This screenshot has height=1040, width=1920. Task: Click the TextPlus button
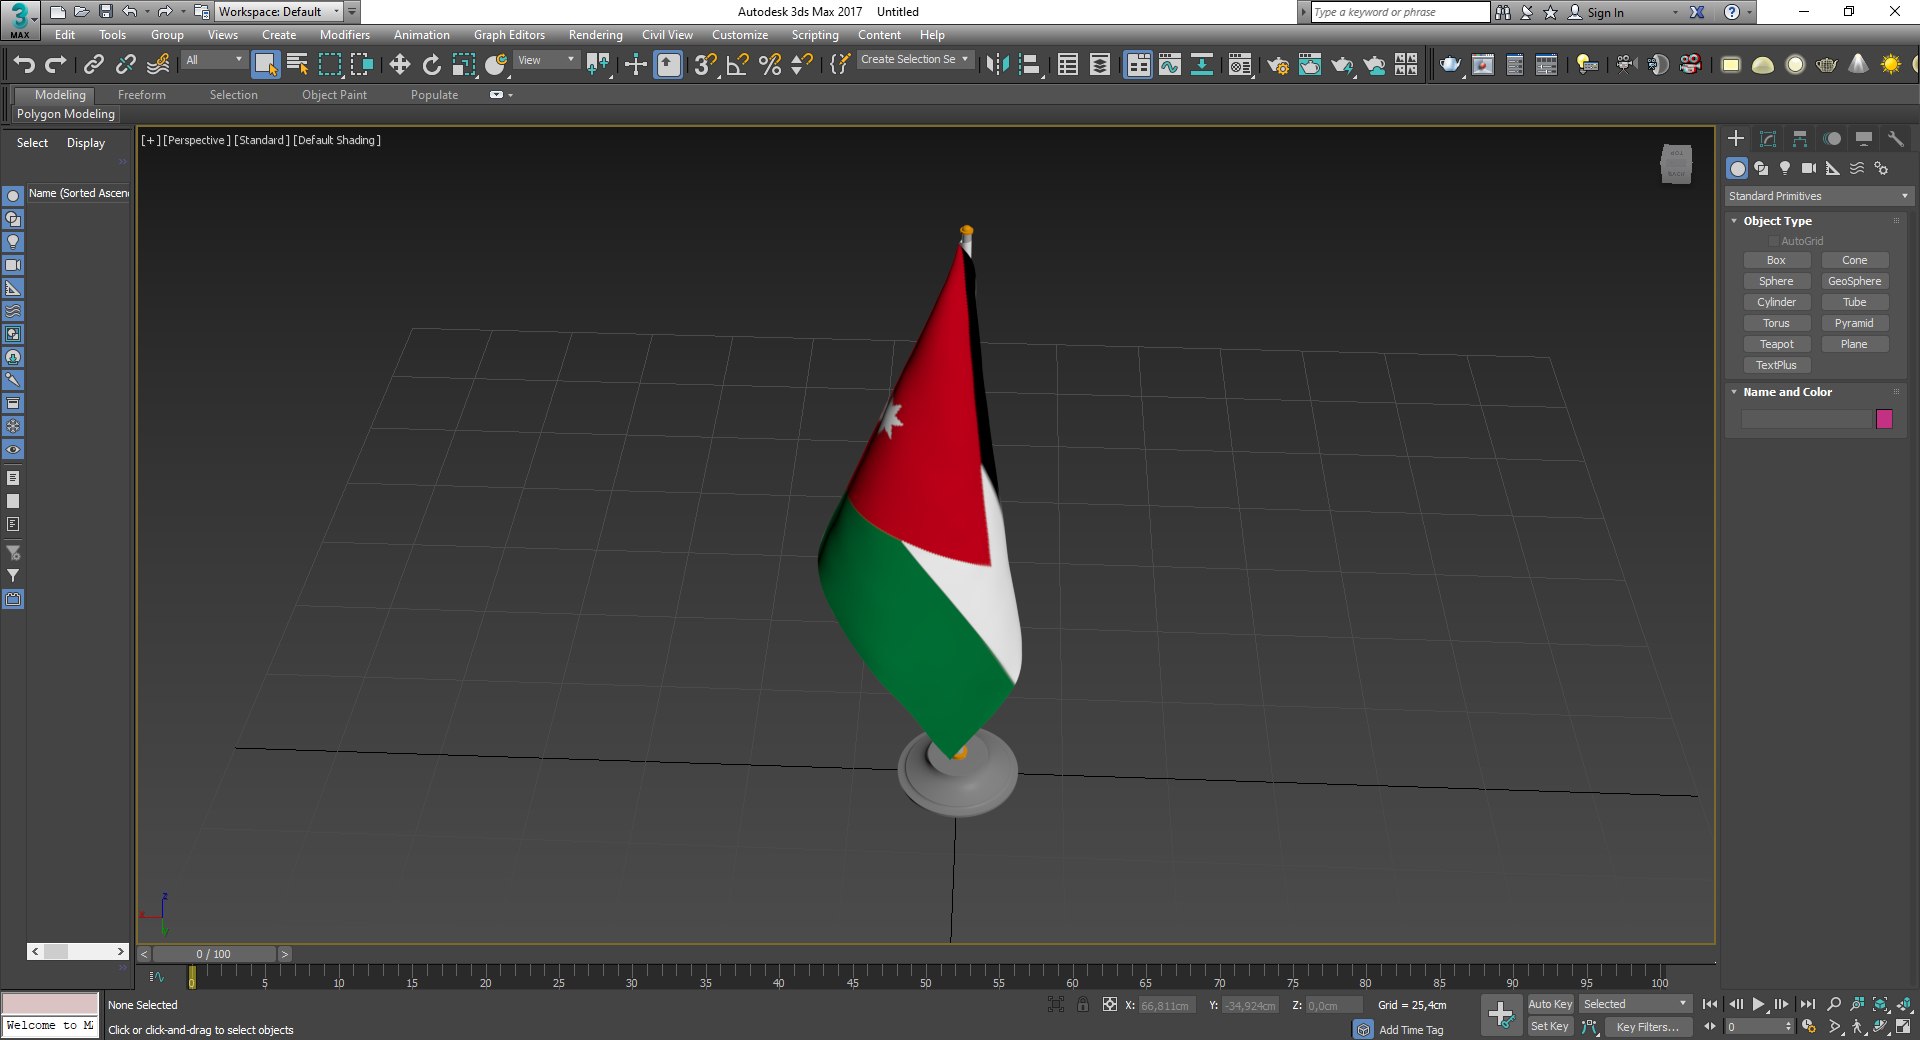(x=1776, y=365)
